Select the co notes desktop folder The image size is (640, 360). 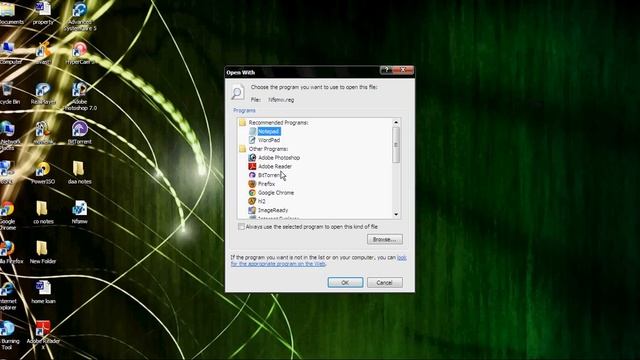[43, 212]
